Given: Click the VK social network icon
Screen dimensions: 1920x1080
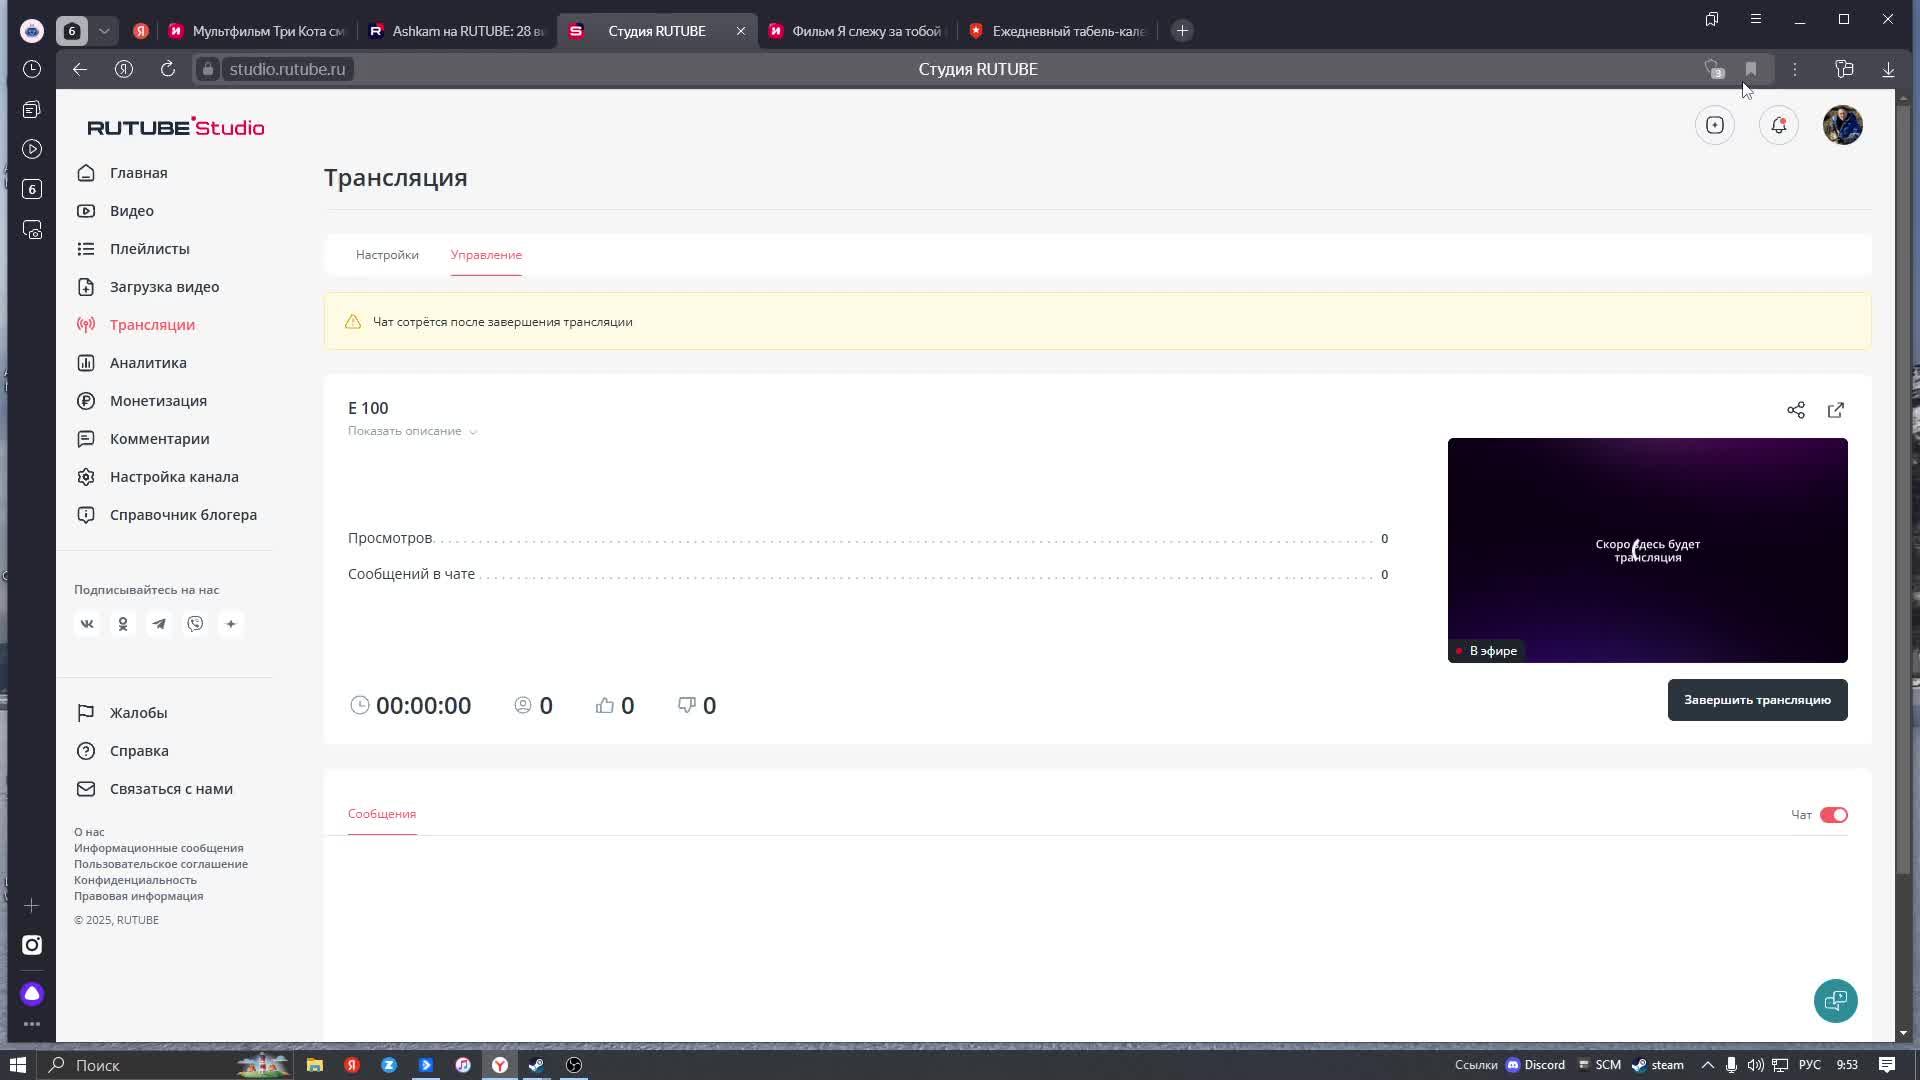Looking at the screenshot, I should point(87,623).
